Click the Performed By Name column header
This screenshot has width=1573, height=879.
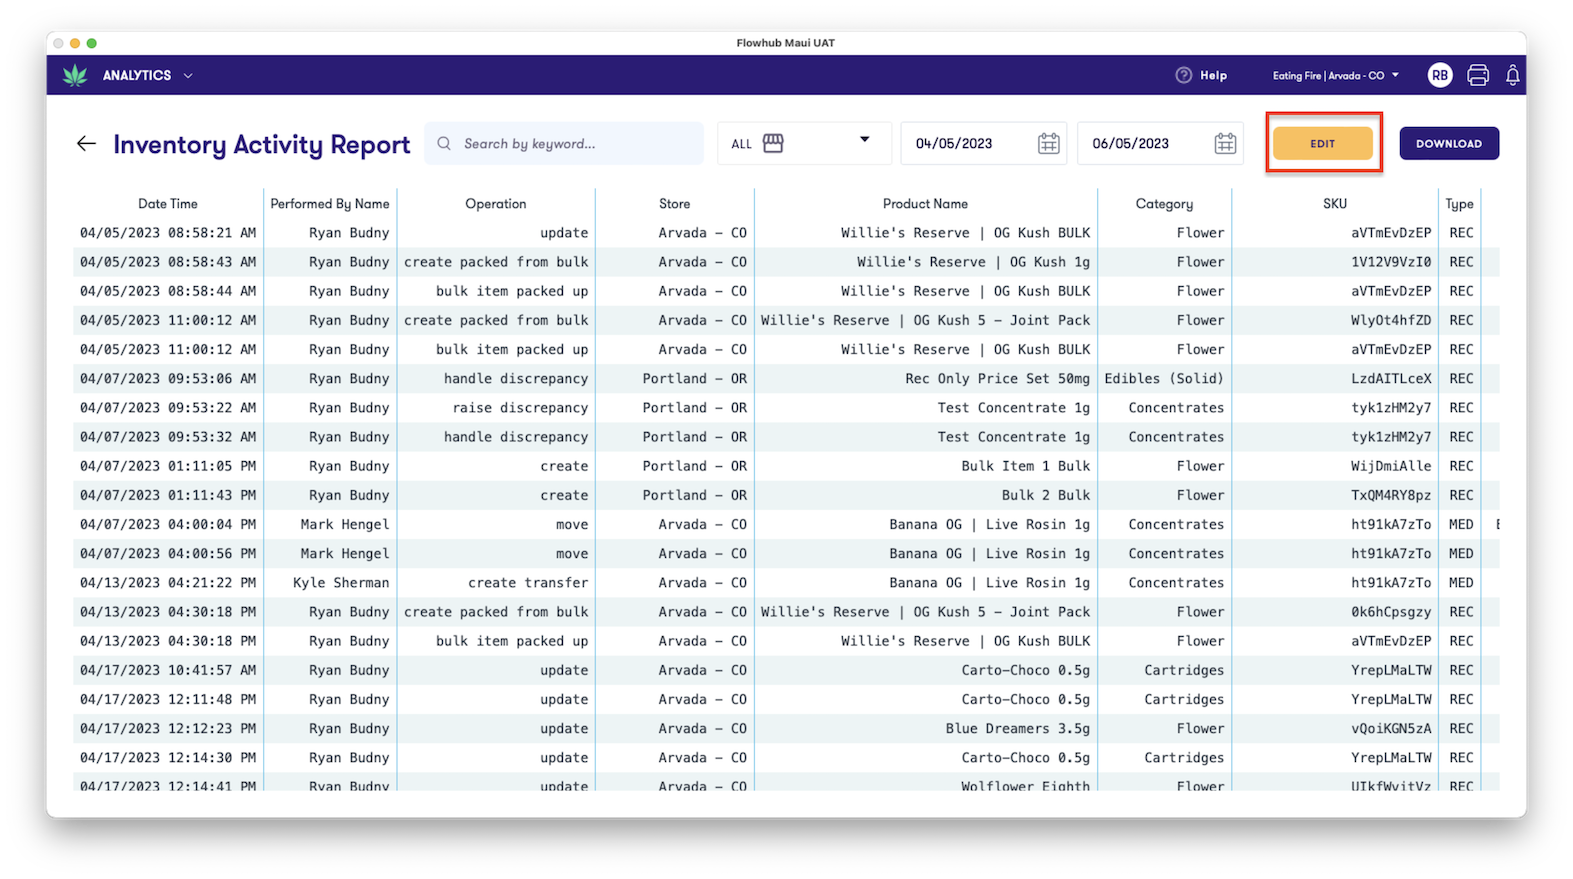330,204
